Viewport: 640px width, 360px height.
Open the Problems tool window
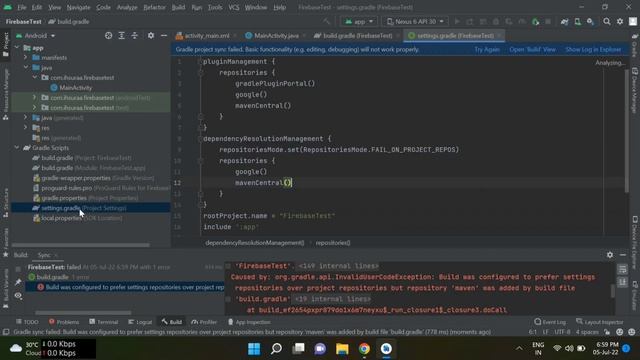pyautogui.click(x=63, y=322)
